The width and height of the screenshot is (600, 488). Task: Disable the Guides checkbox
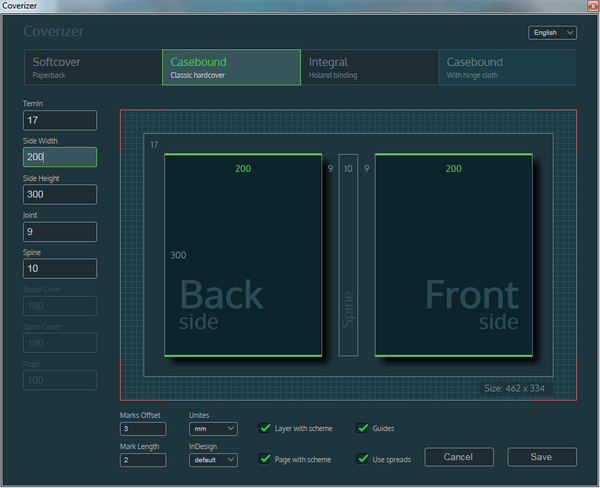pos(362,428)
